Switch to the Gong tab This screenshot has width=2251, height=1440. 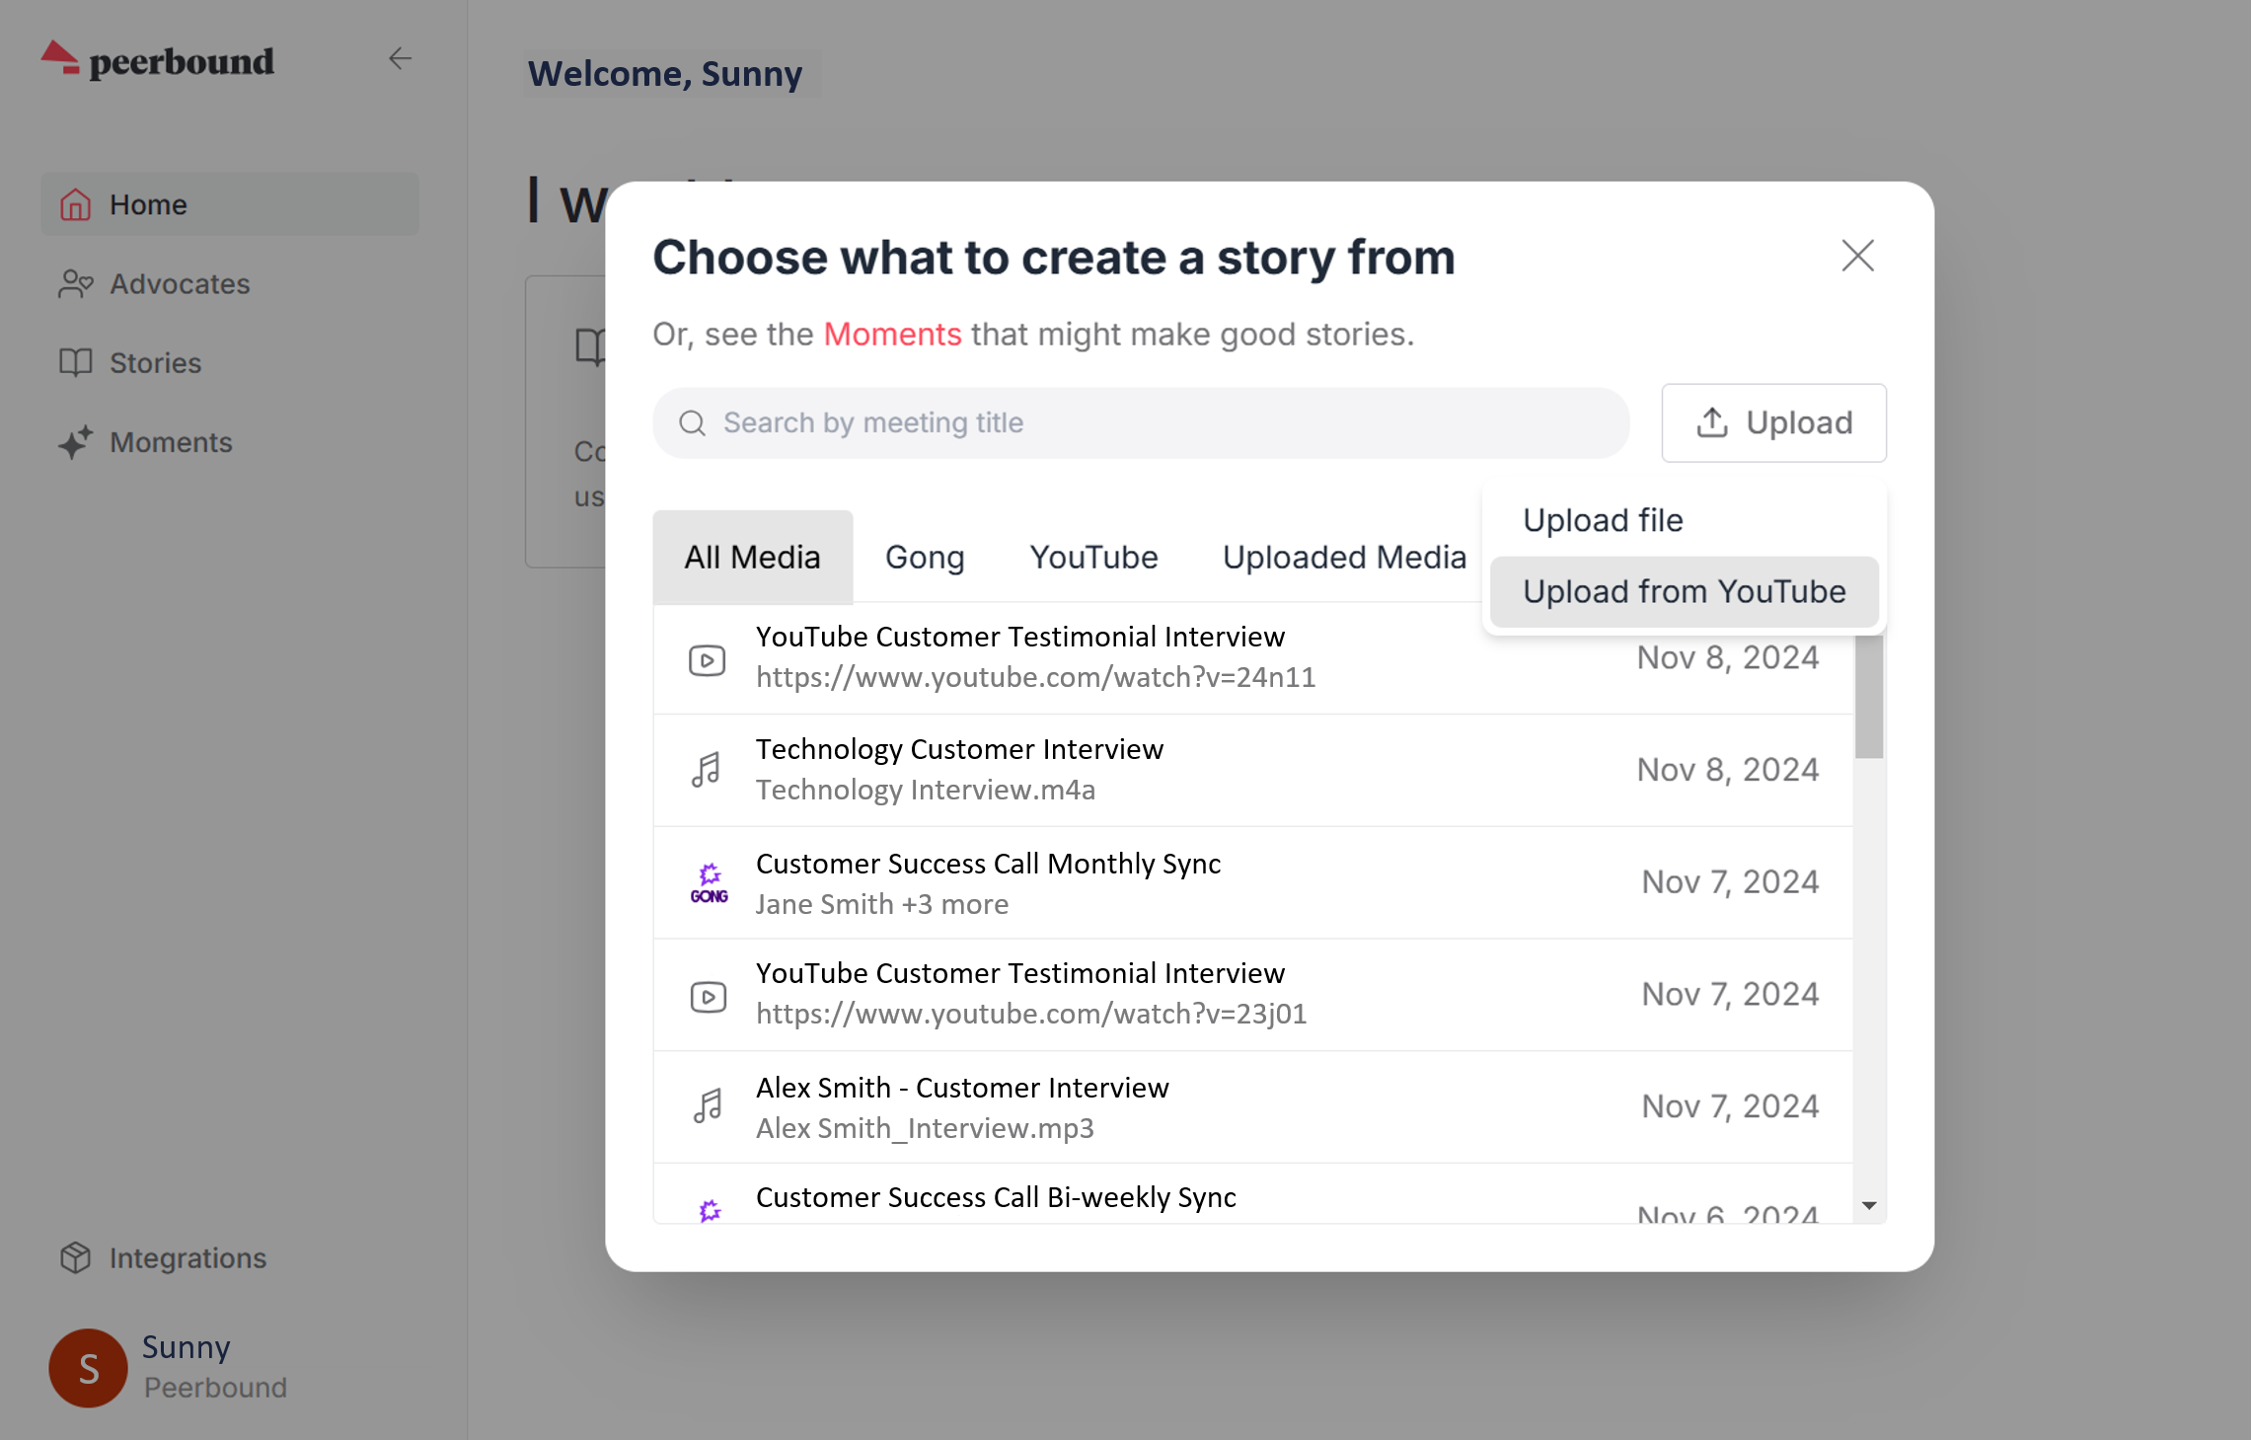point(924,557)
